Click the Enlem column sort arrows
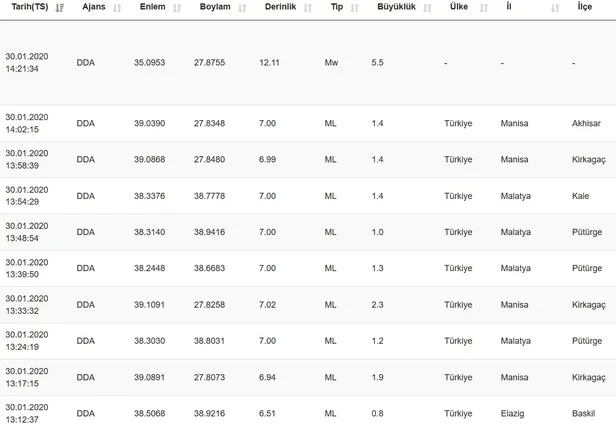 [x=177, y=8]
